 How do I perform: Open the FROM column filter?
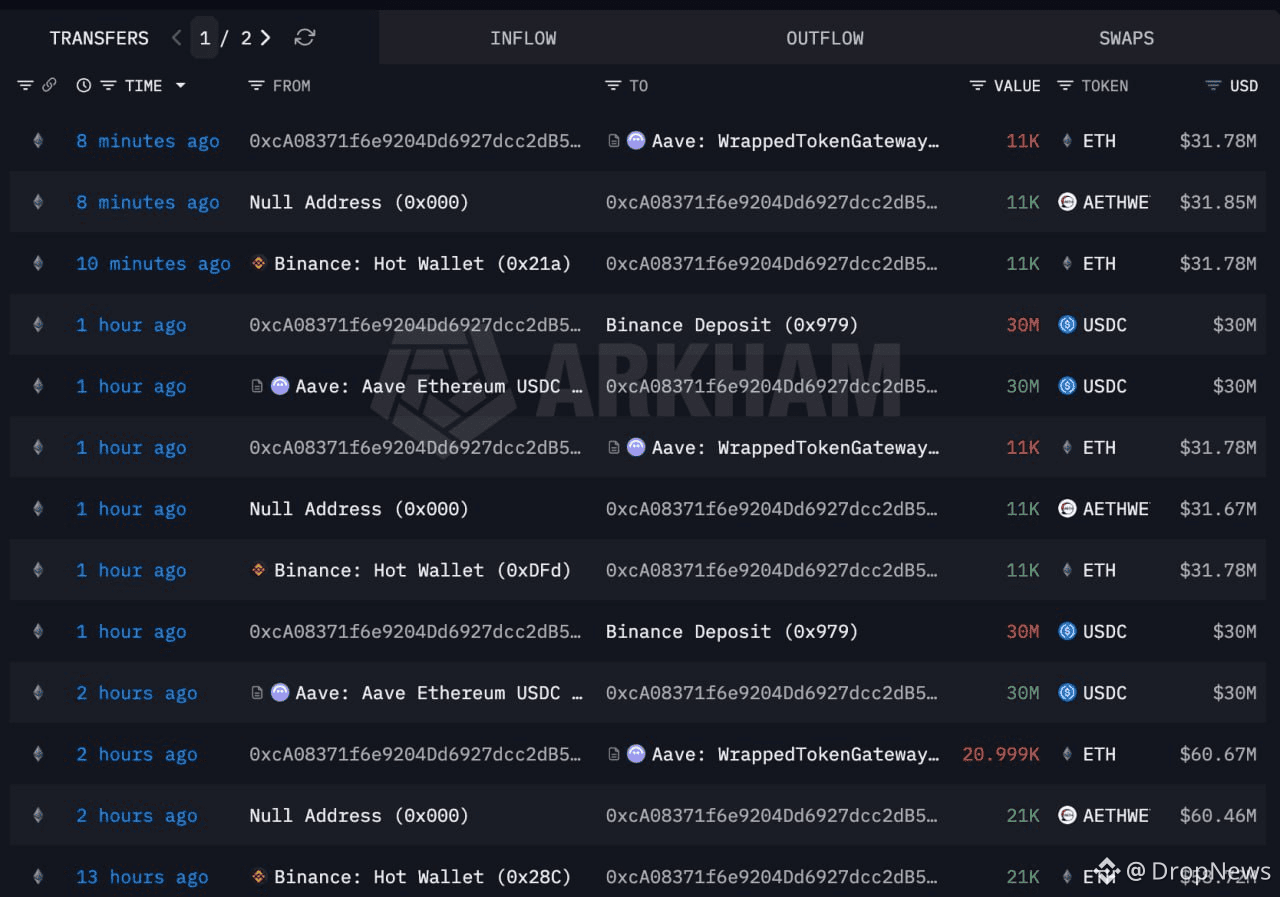pos(256,86)
